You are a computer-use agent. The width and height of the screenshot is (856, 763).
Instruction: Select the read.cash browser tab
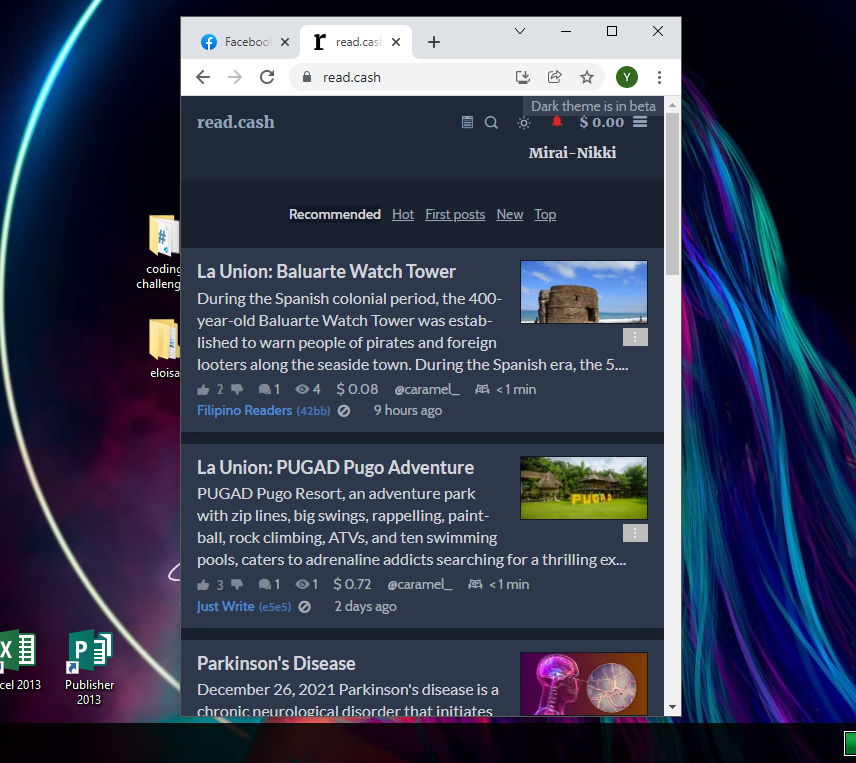[x=356, y=42]
